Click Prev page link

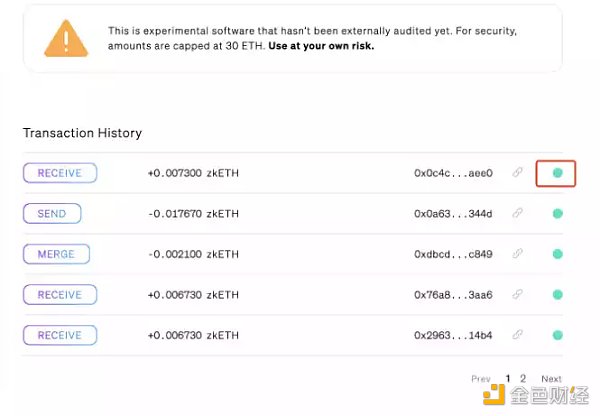point(481,379)
